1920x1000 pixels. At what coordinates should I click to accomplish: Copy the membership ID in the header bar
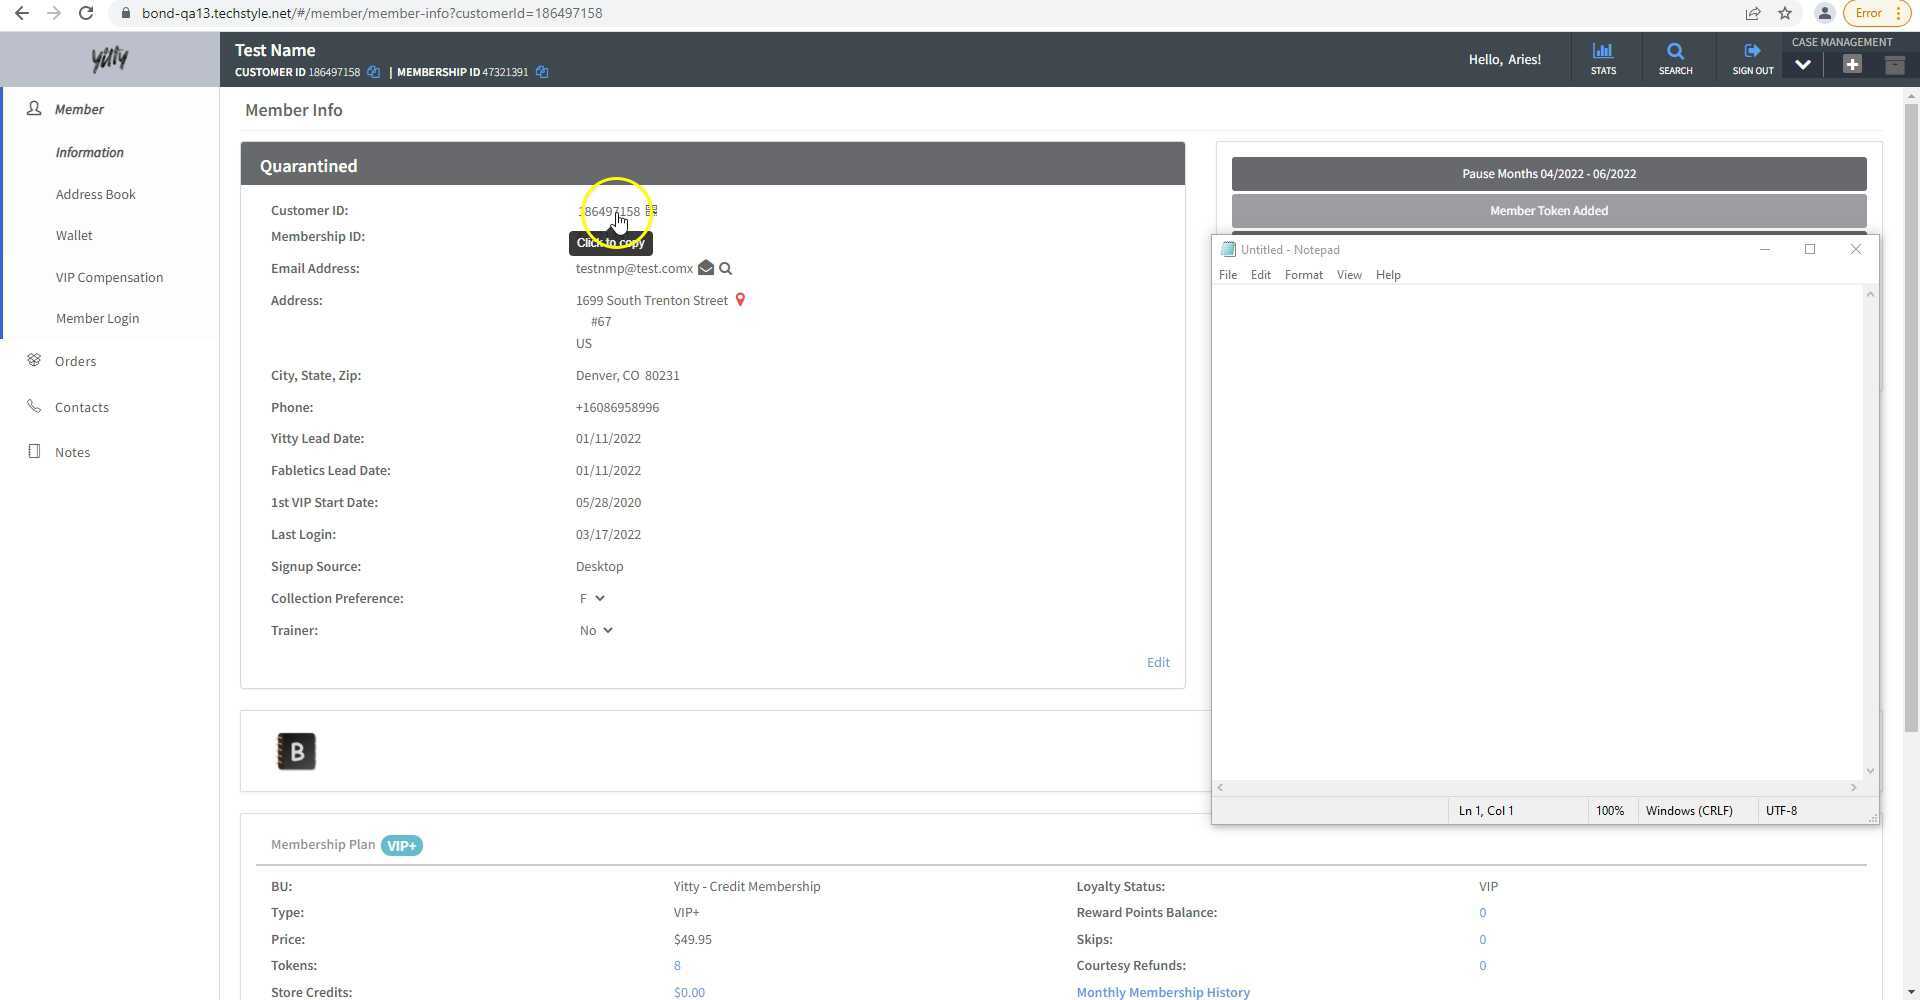542,72
